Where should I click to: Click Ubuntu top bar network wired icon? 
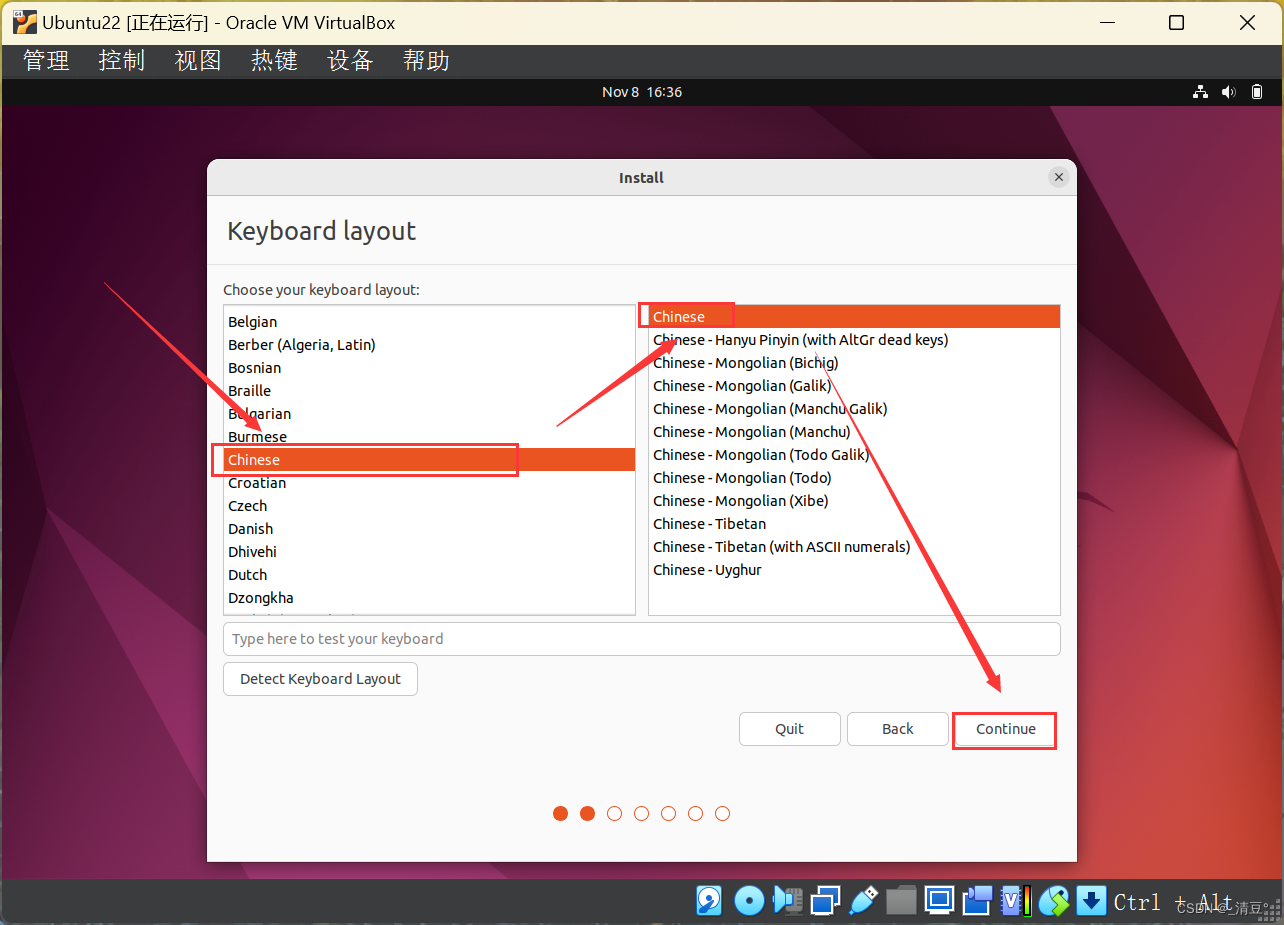[x=1200, y=92]
